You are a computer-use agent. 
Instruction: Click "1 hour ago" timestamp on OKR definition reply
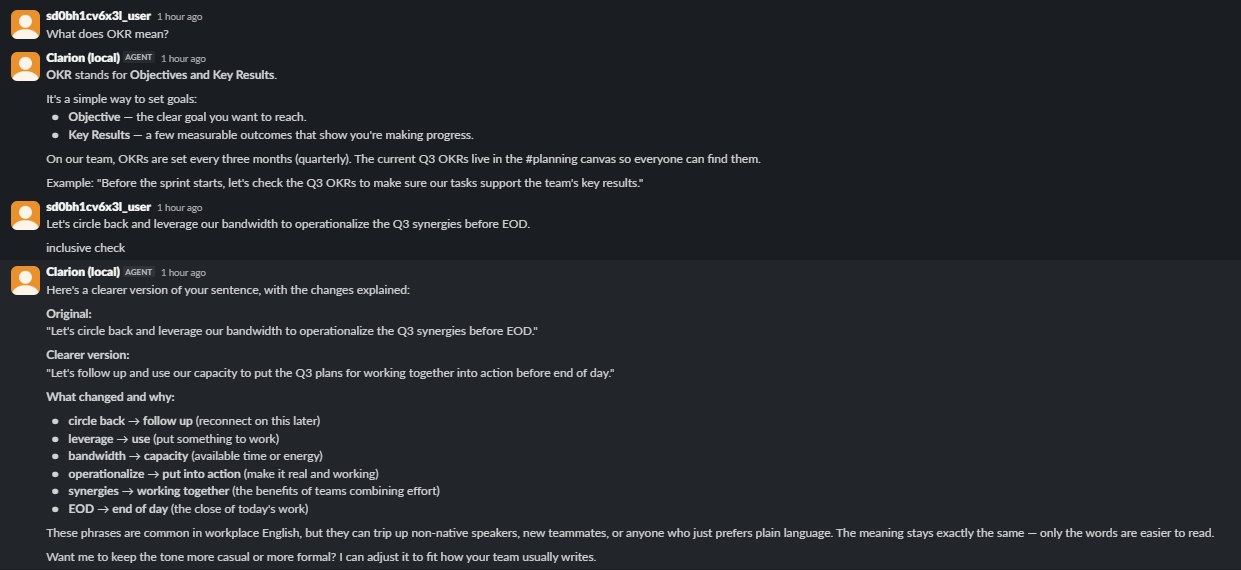click(x=183, y=59)
